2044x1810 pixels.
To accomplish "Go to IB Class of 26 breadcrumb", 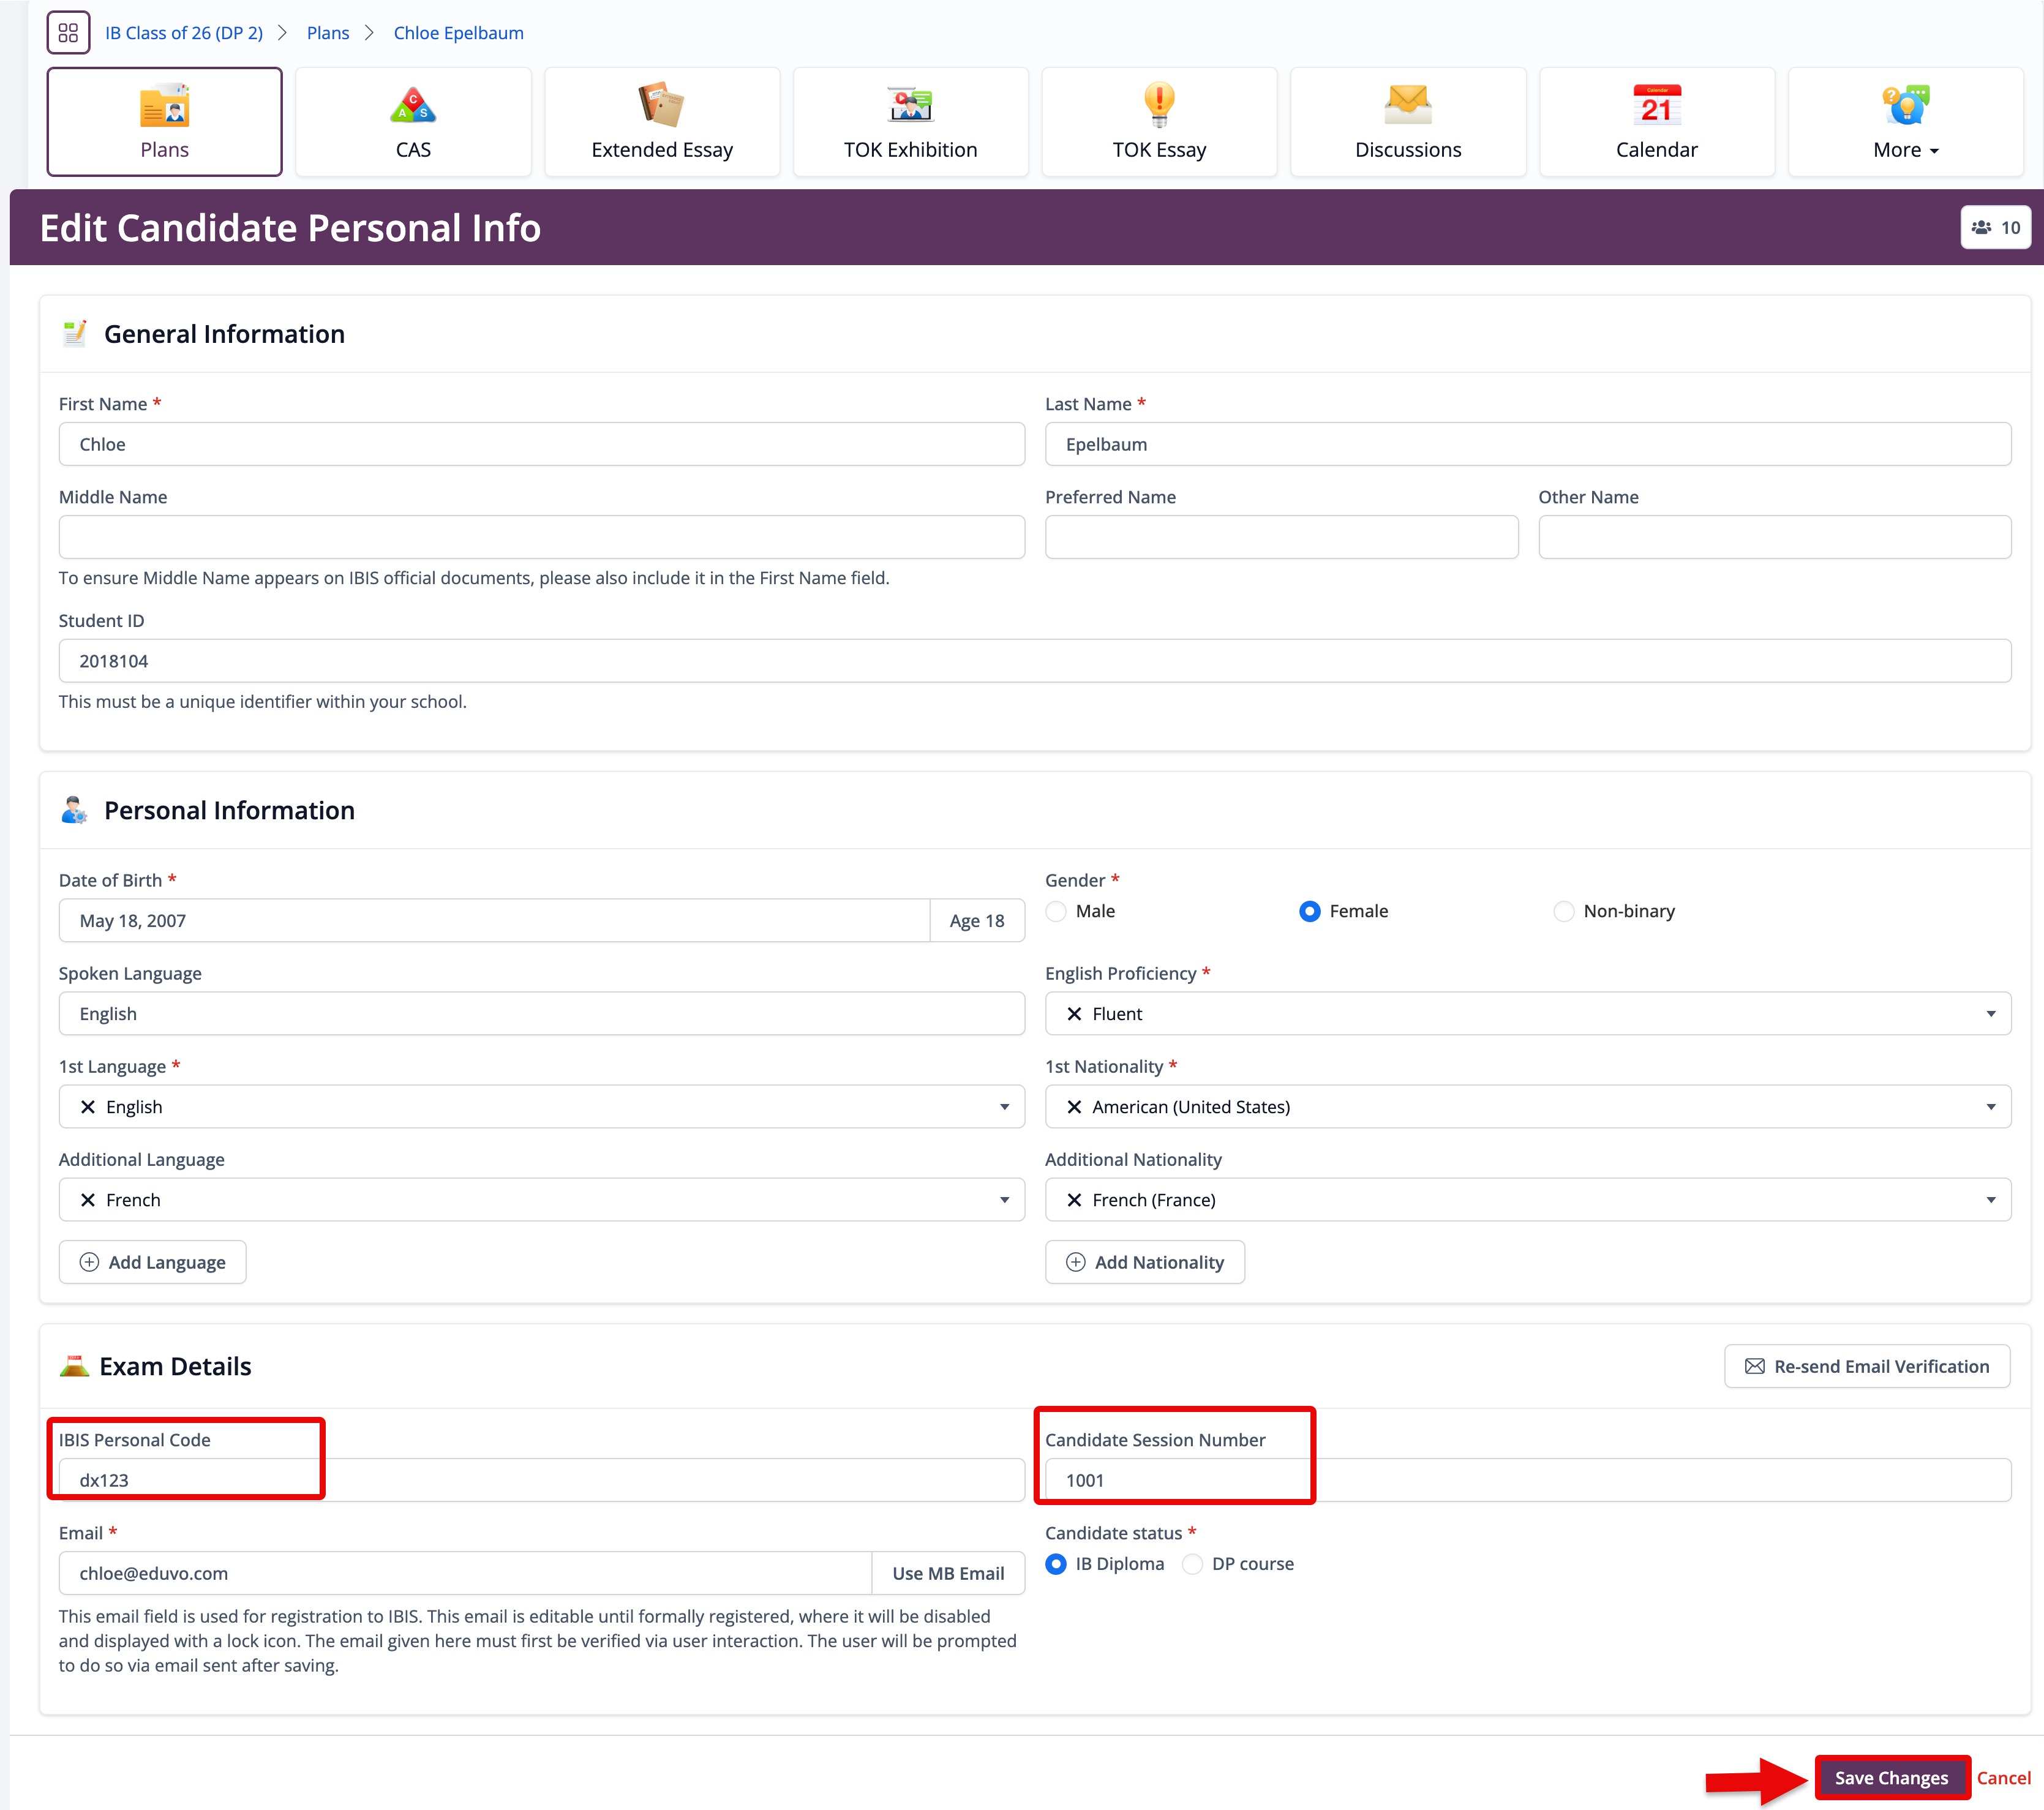I will 184,33.
